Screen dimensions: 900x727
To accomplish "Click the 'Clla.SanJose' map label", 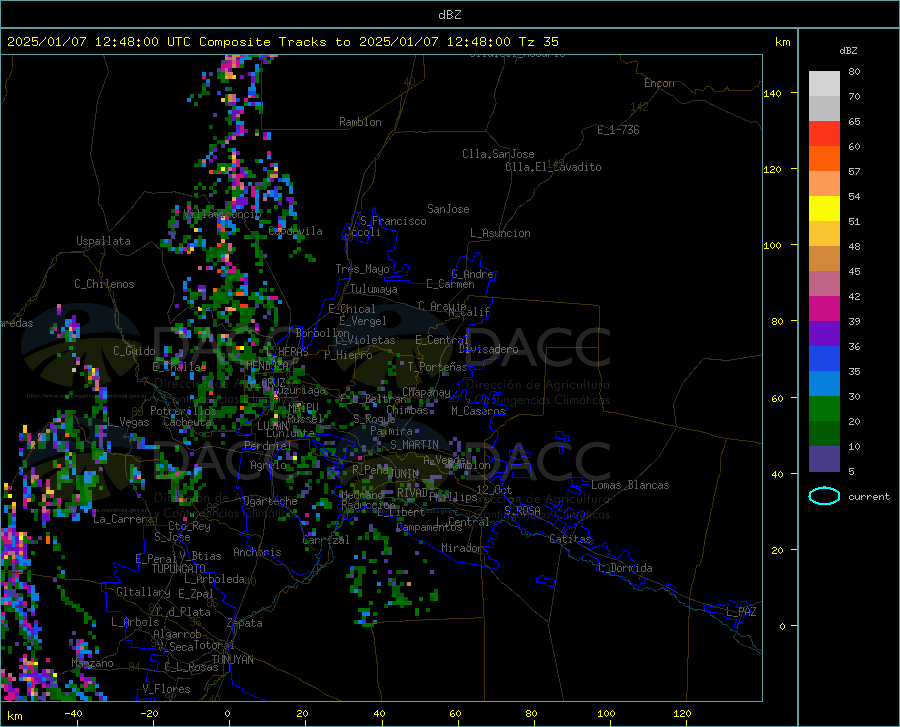I will (x=498, y=154).
